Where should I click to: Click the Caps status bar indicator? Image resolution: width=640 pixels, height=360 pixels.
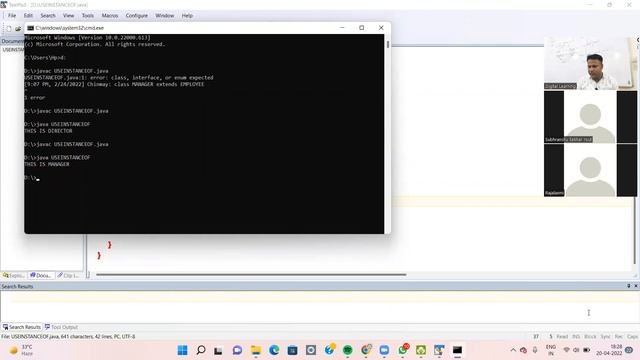[632, 336]
